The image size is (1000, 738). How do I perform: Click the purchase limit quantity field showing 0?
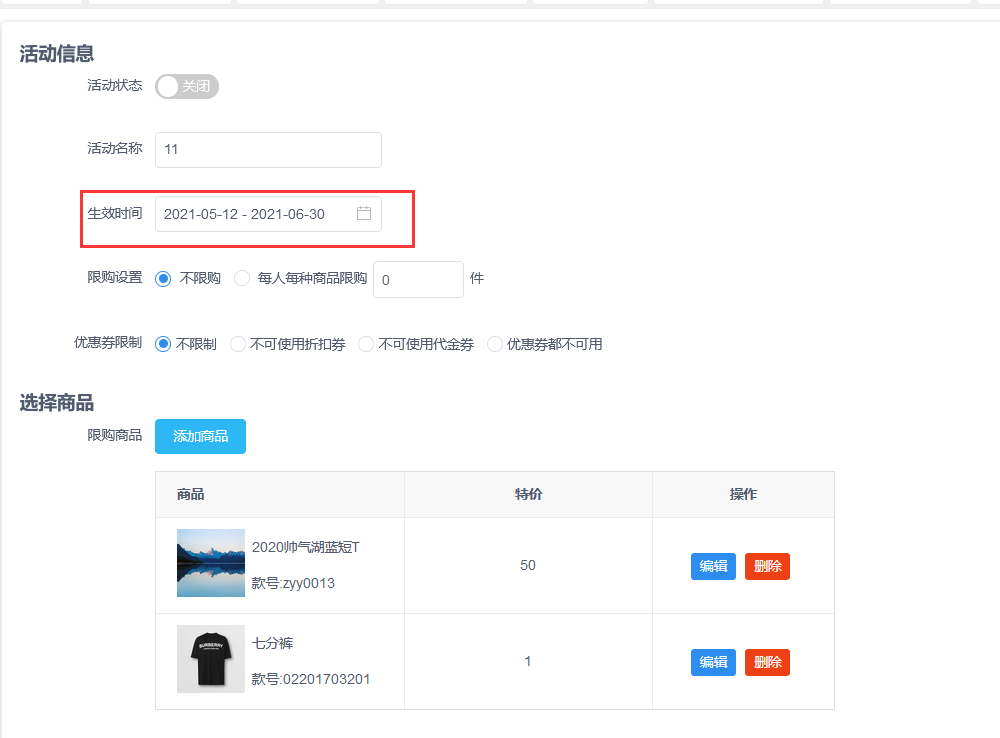418,279
